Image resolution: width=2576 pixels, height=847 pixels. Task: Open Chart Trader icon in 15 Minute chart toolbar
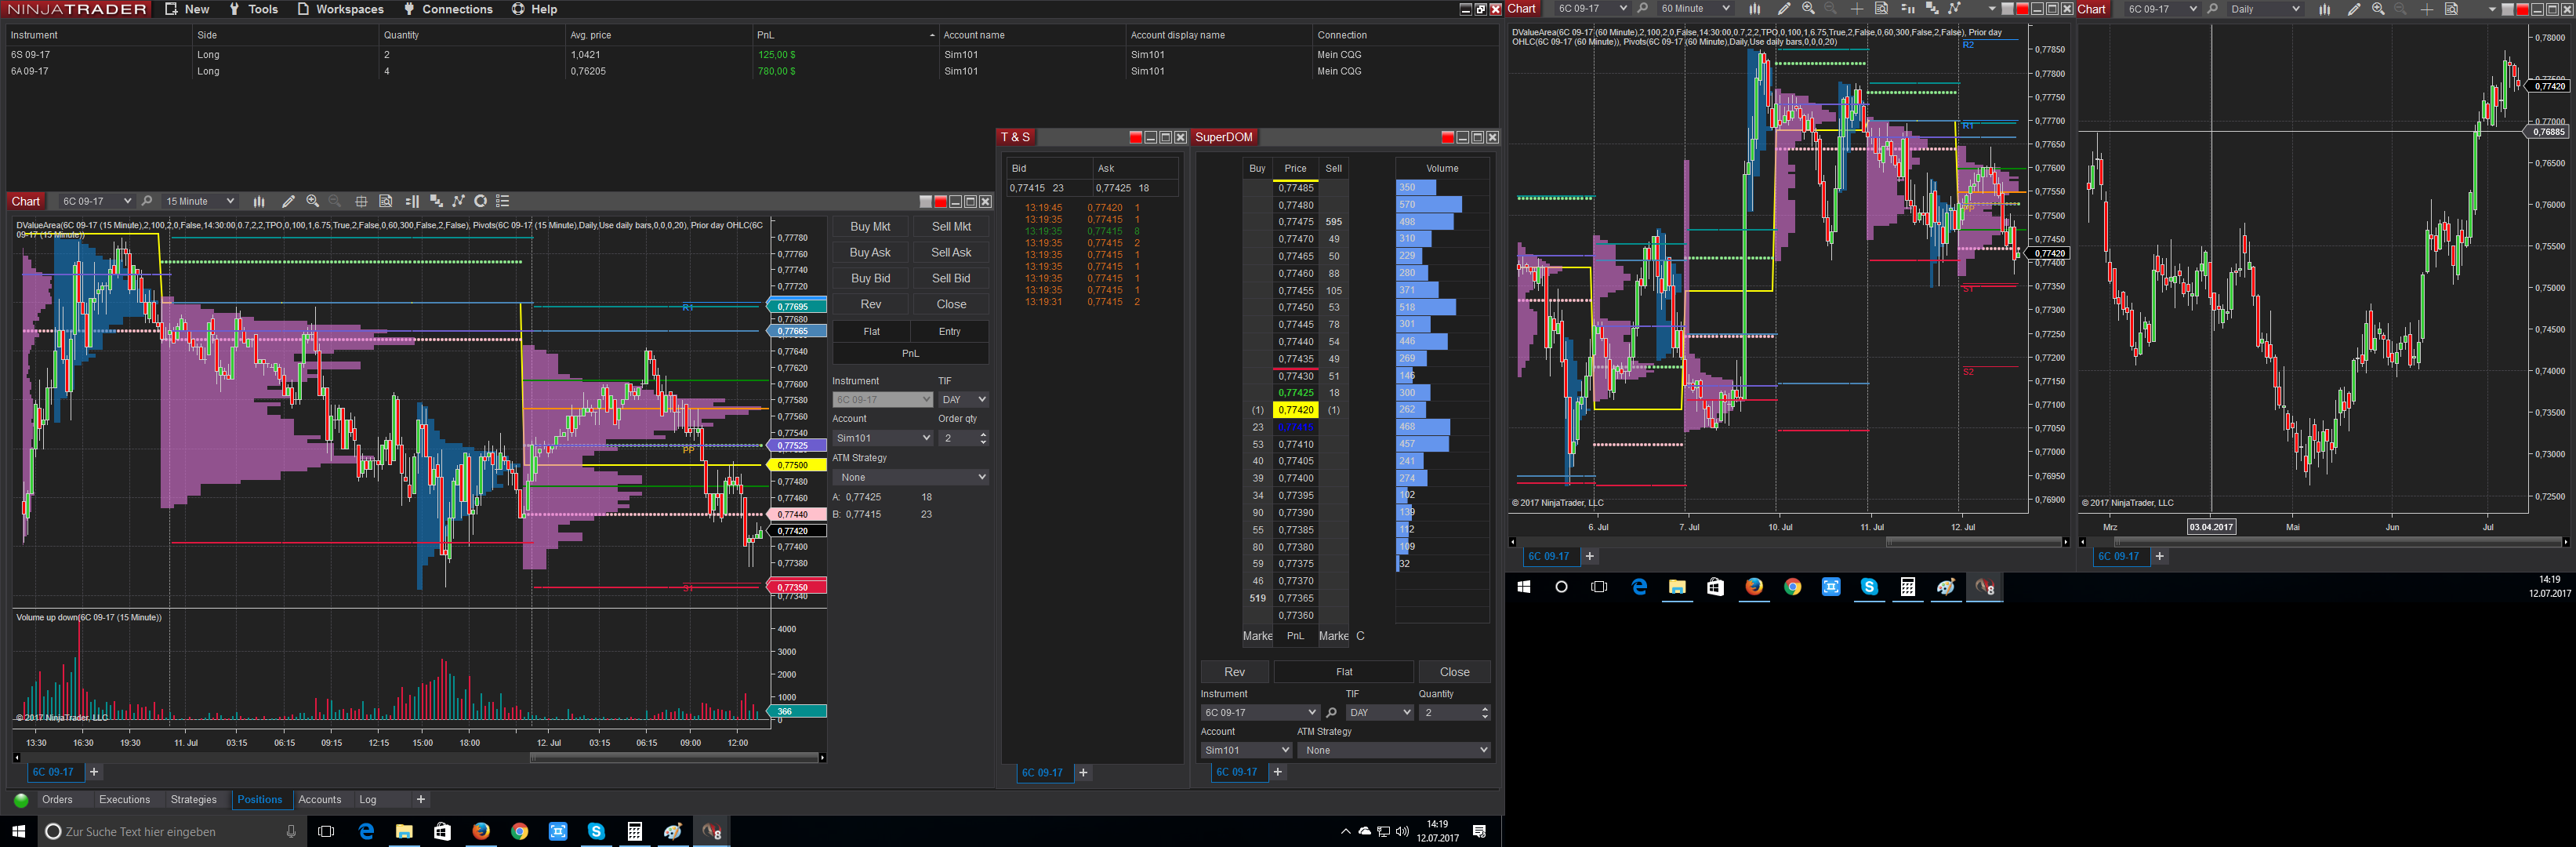coord(411,202)
